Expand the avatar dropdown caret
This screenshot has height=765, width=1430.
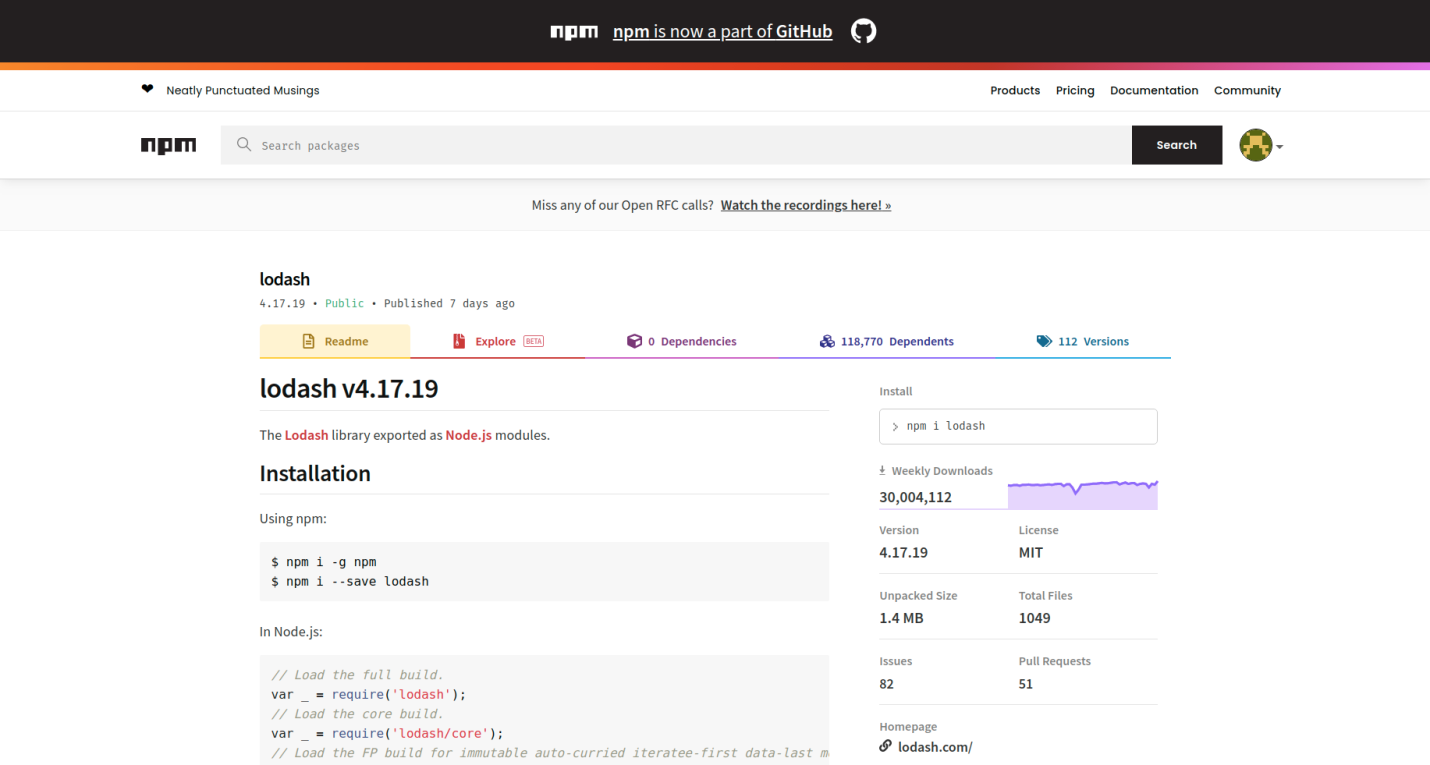[x=1280, y=147]
